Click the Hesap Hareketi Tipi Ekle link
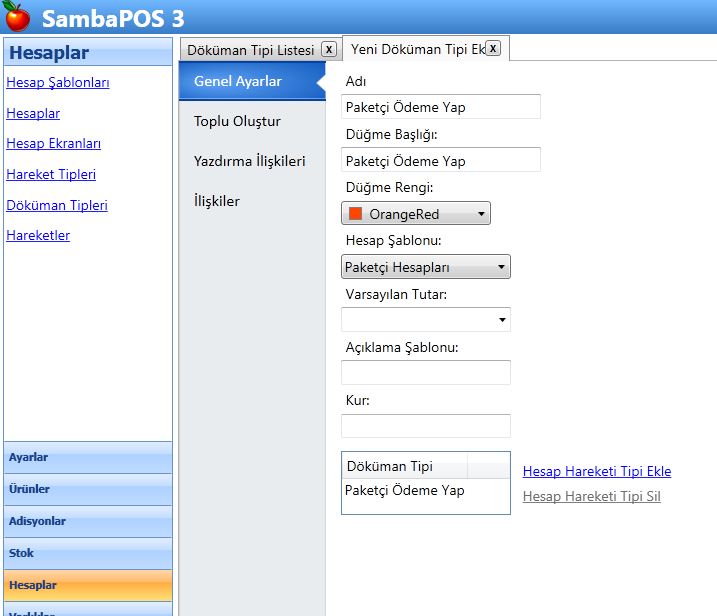The width and height of the screenshot is (717, 616). tap(596, 471)
